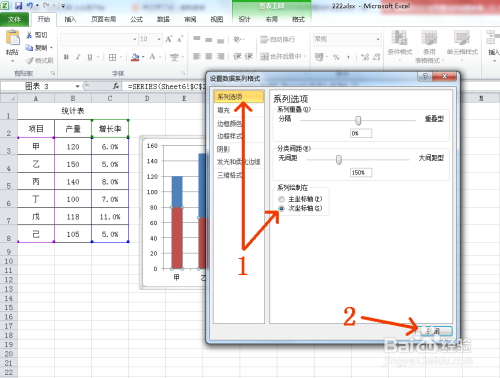Viewport: 500px width, 378px height.
Task: Click the align left icon
Action: [x=197, y=56]
